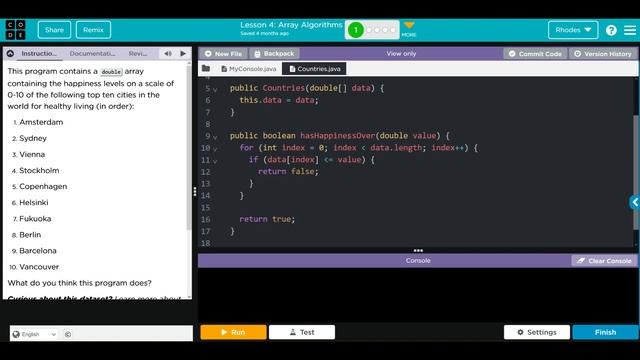Click line number 18 in gutter
640x360 pixels.
206,243
